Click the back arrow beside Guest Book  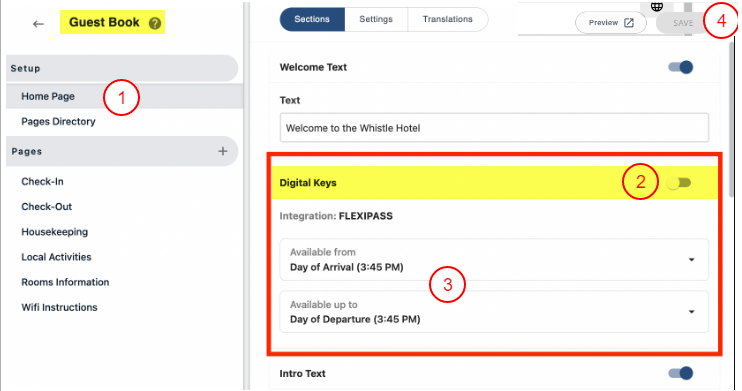(x=38, y=24)
